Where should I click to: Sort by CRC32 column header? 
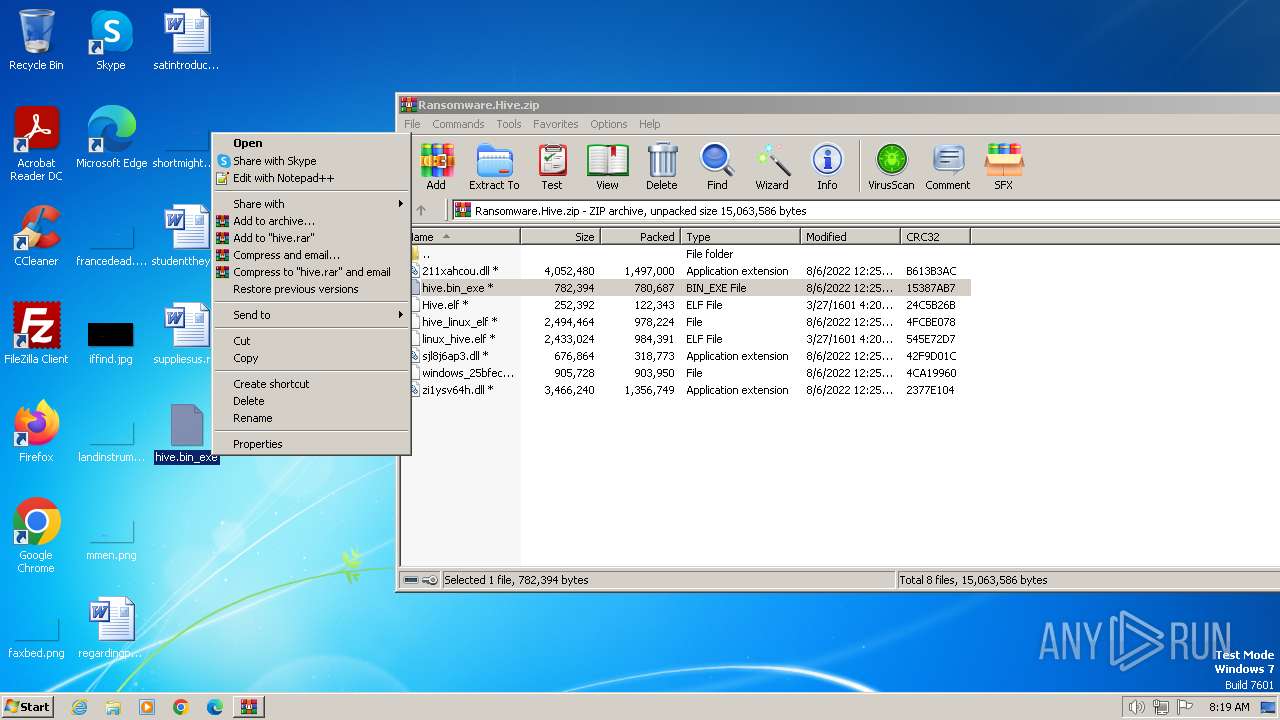click(x=935, y=237)
